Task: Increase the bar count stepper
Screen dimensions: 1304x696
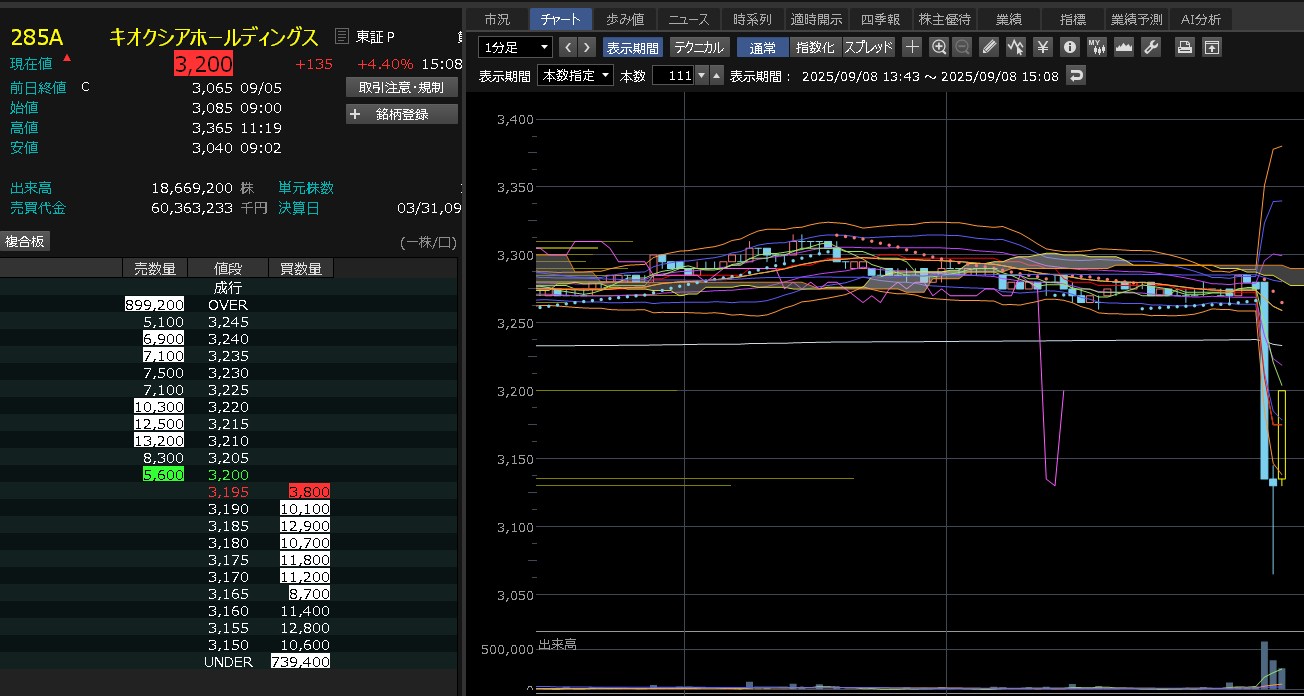Action: (x=716, y=76)
